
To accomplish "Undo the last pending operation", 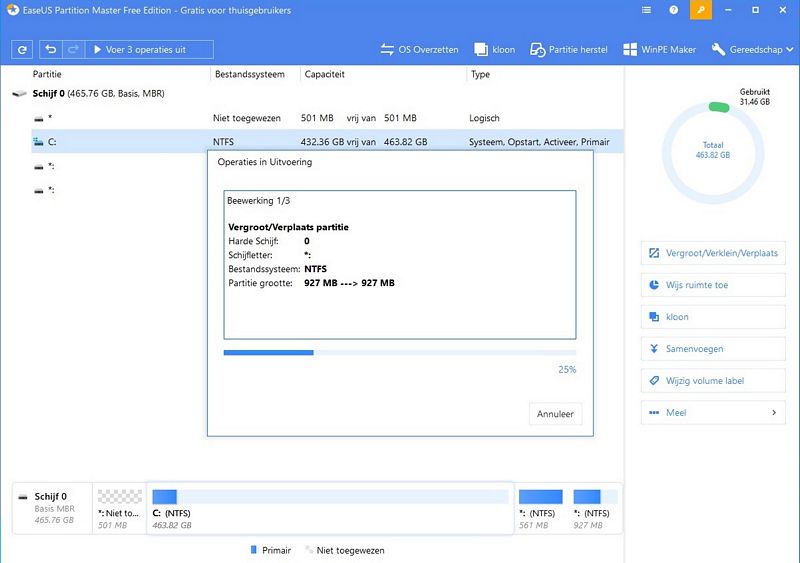I will pos(51,50).
